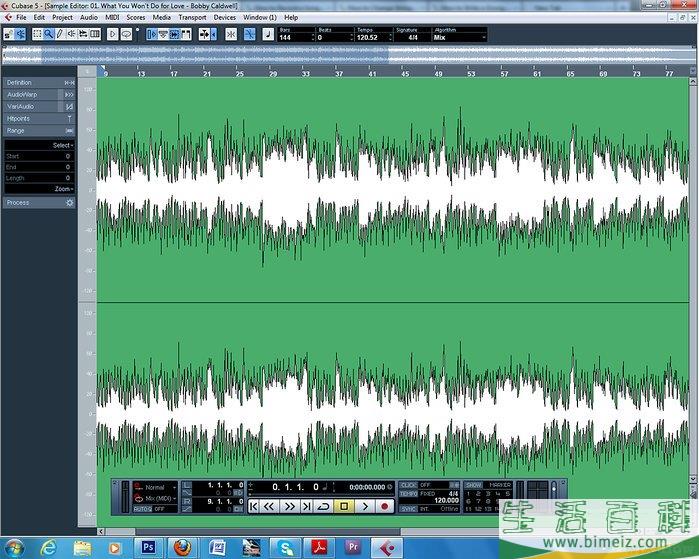Click the Rewind transport button

pyautogui.click(x=269, y=506)
